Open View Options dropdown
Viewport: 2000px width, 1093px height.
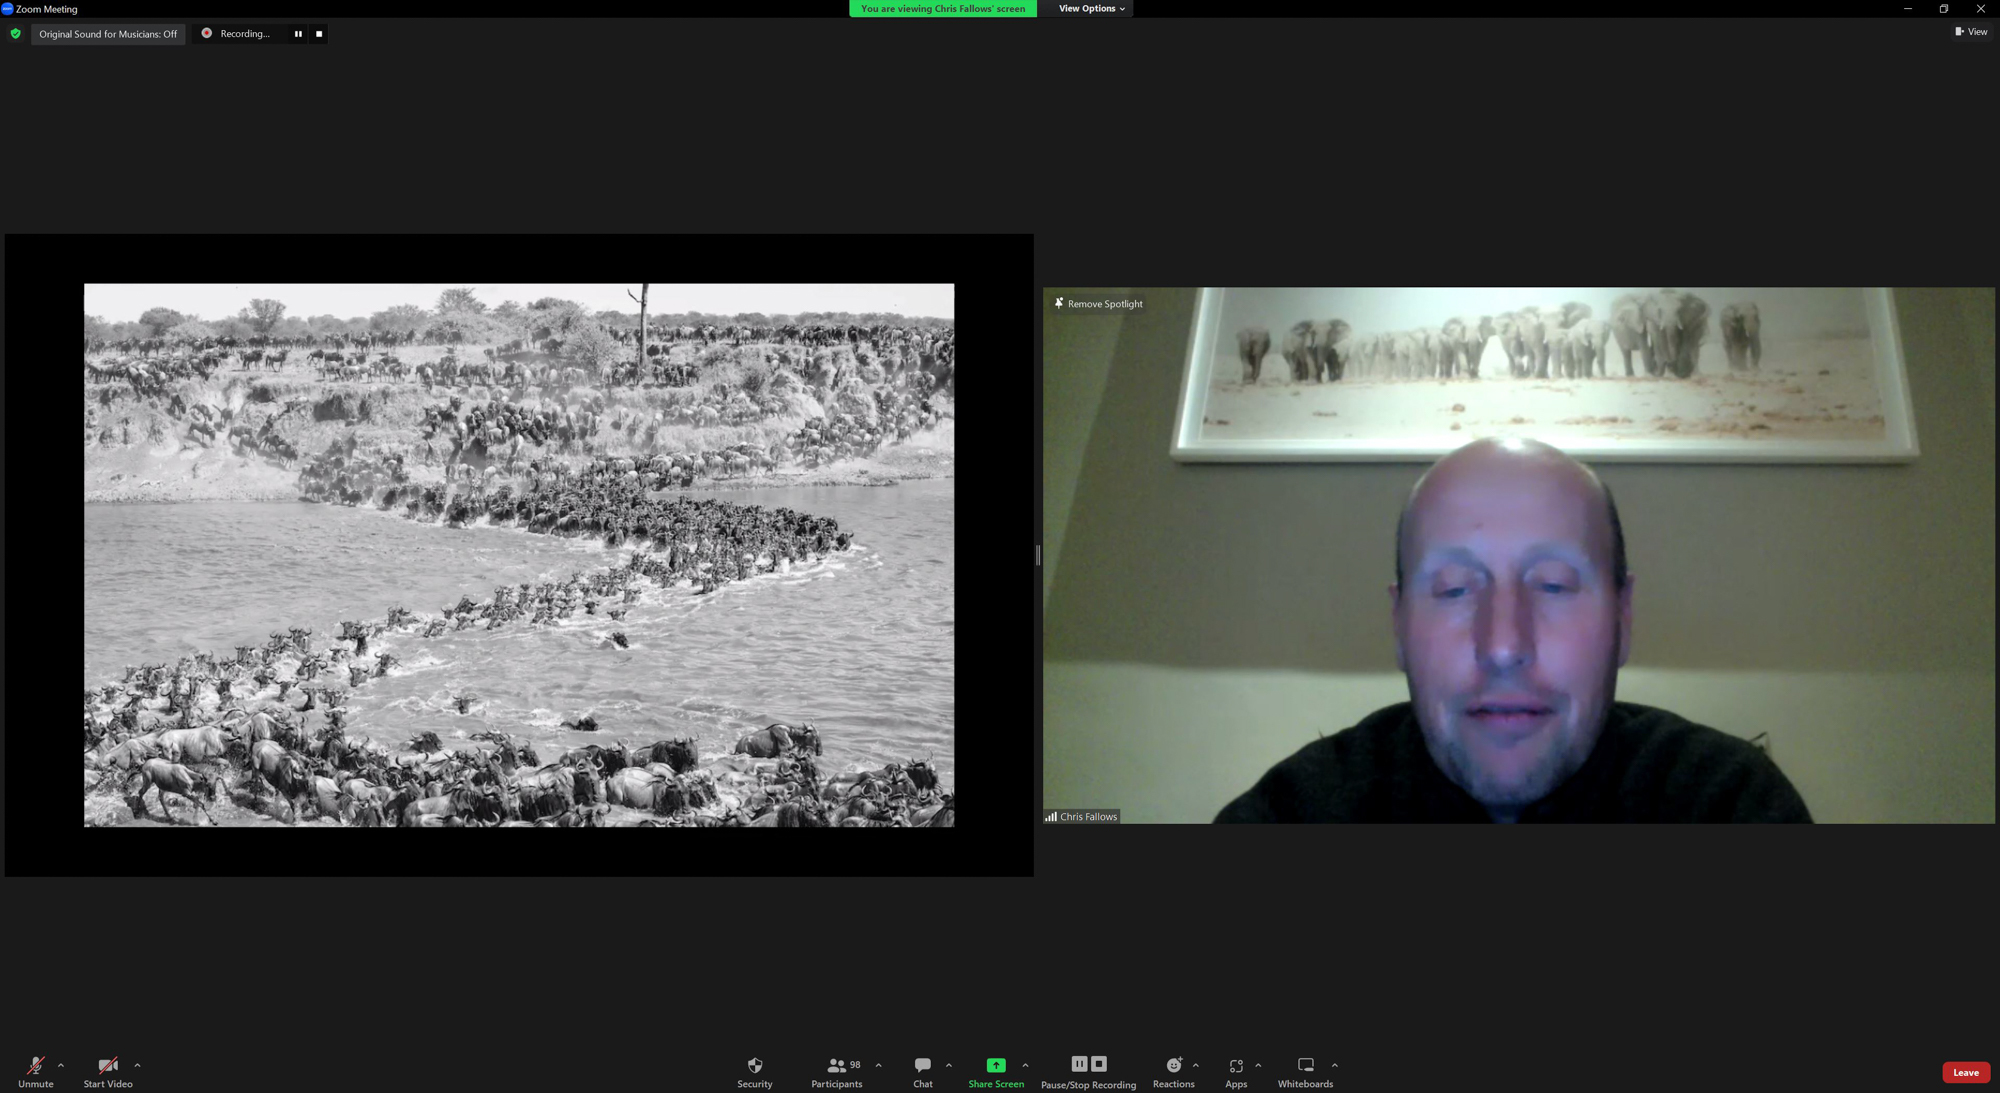pyautogui.click(x=1091, y=9)
